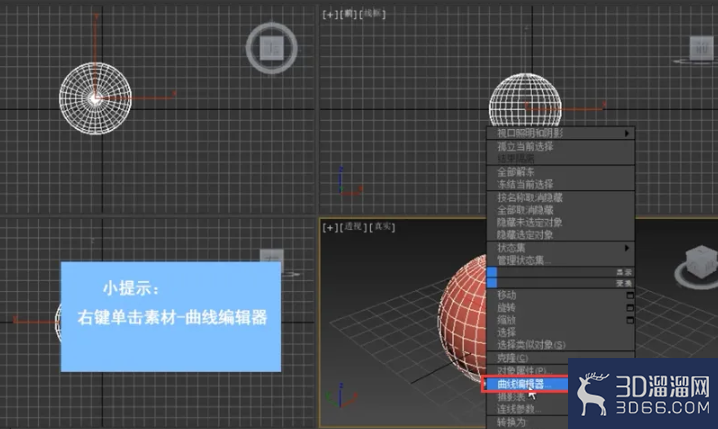Choose 克隆(C) menu entry

[512, 358]
